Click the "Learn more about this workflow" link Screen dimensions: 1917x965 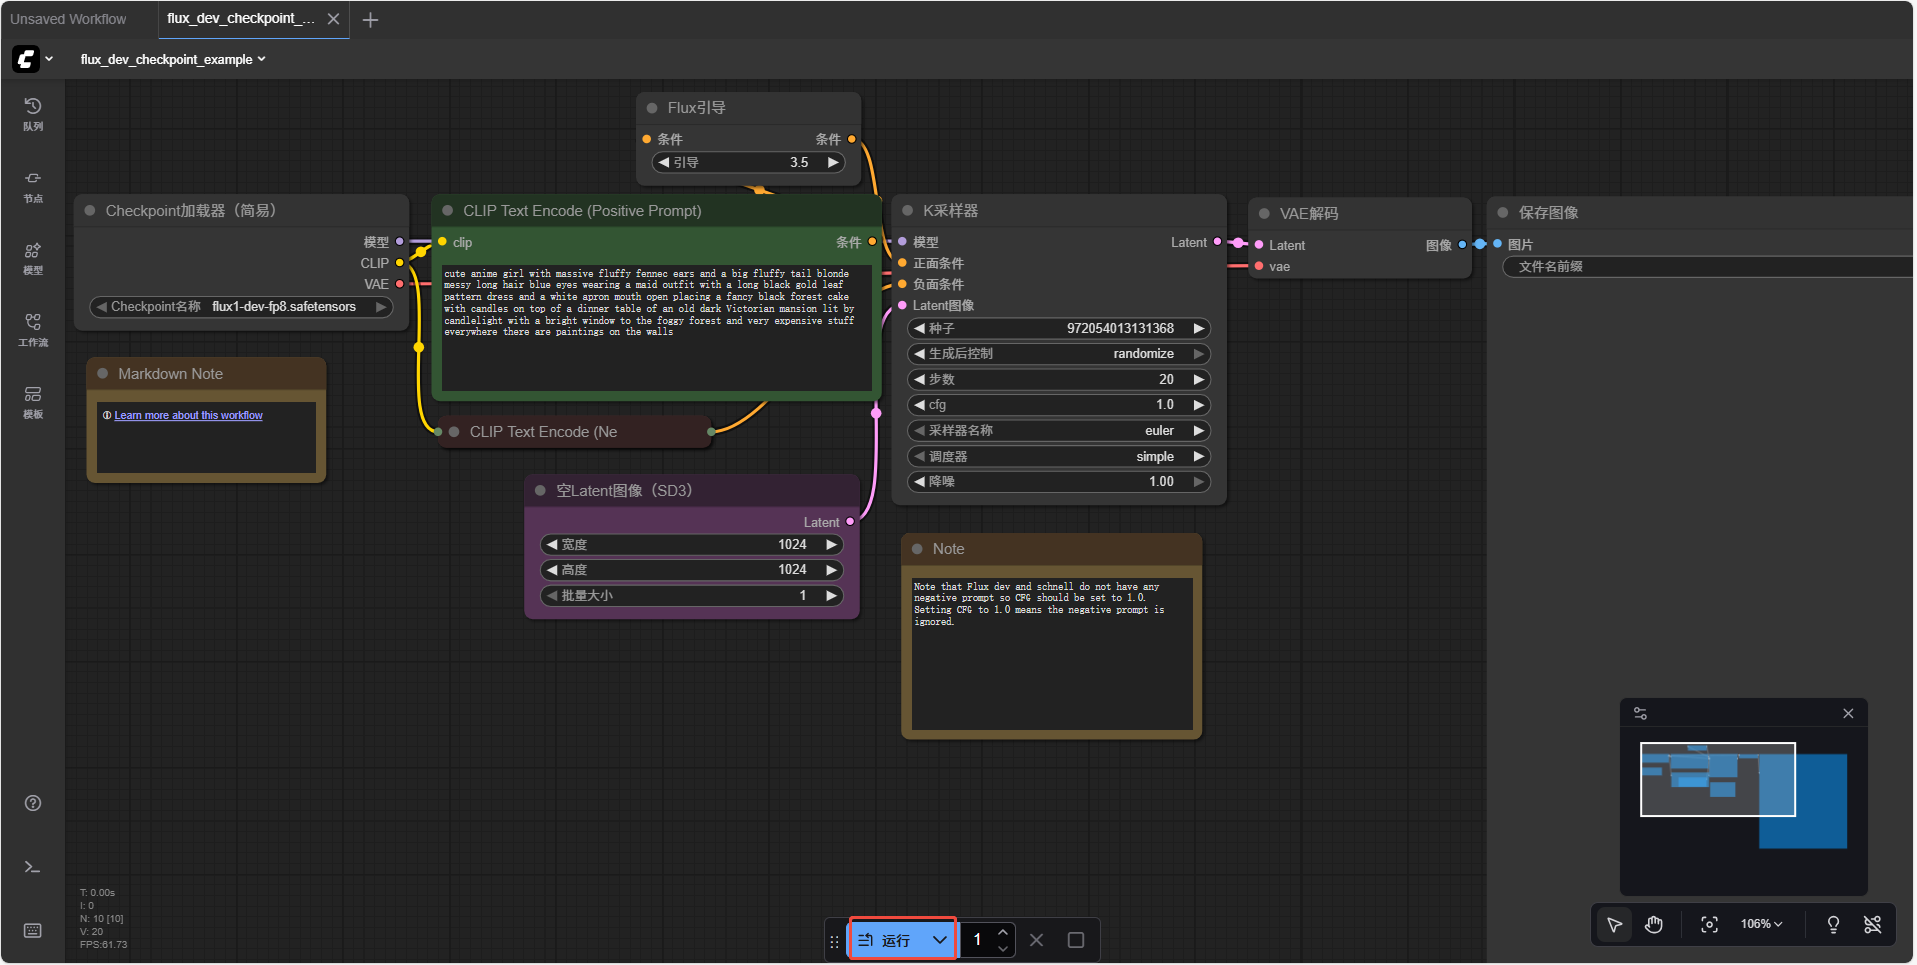(188, 416)
